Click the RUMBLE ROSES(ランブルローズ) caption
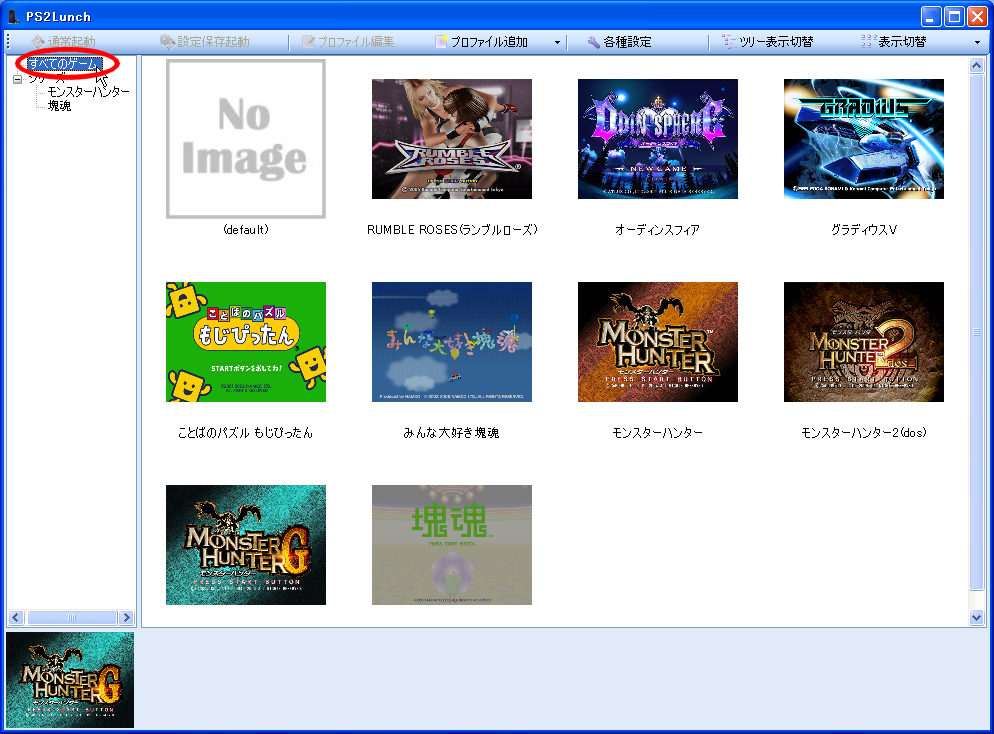Screen dimensions: 994x734 tap(452, 229)
